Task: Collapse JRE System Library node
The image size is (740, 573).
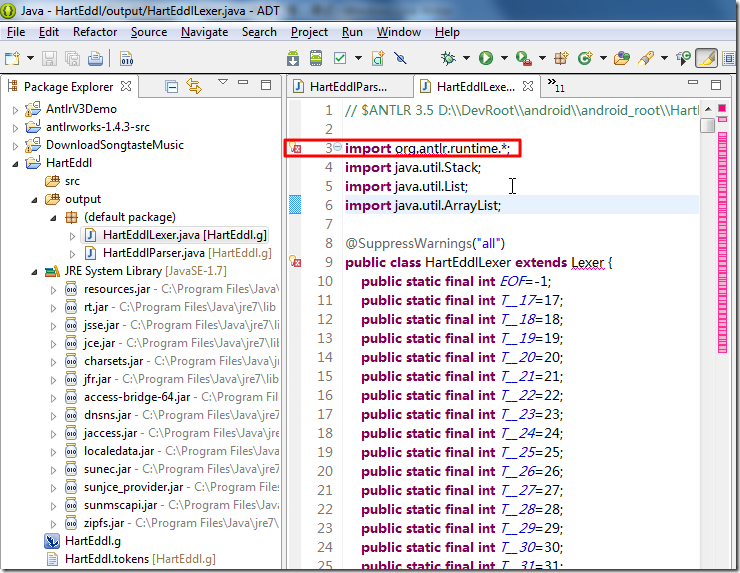Action: coord(34,272)
